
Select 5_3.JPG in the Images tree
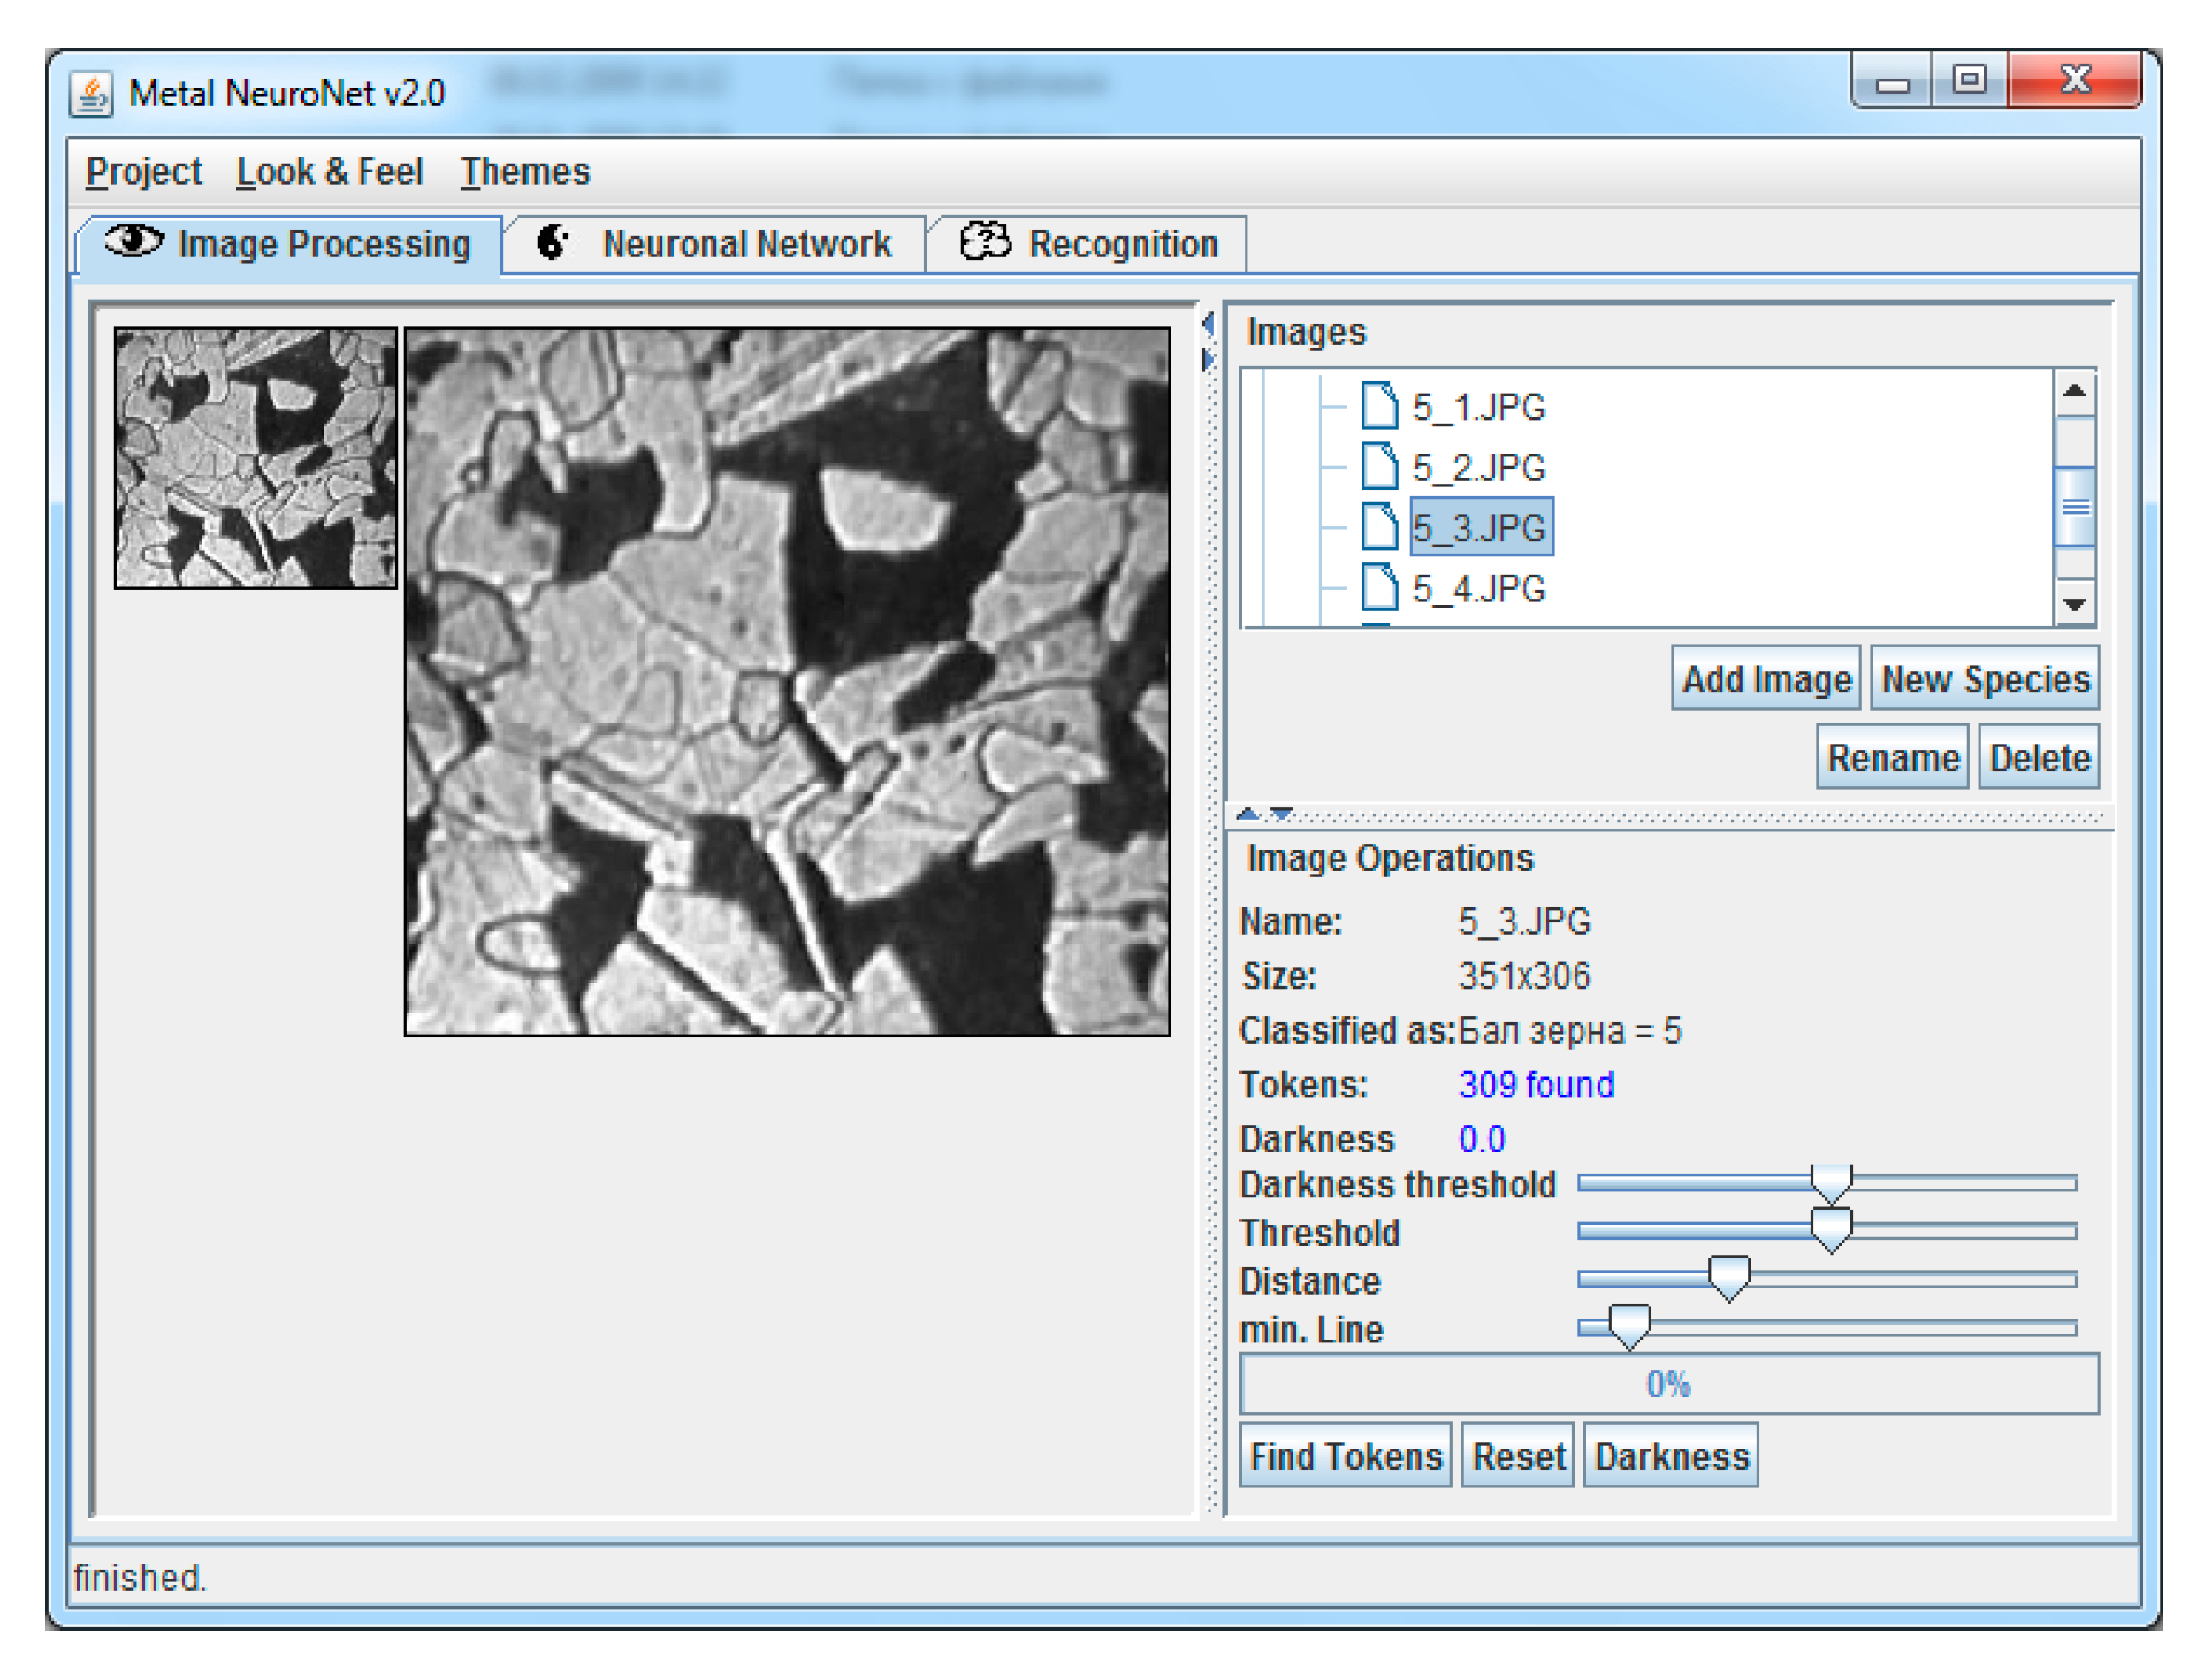point(1480,527)
